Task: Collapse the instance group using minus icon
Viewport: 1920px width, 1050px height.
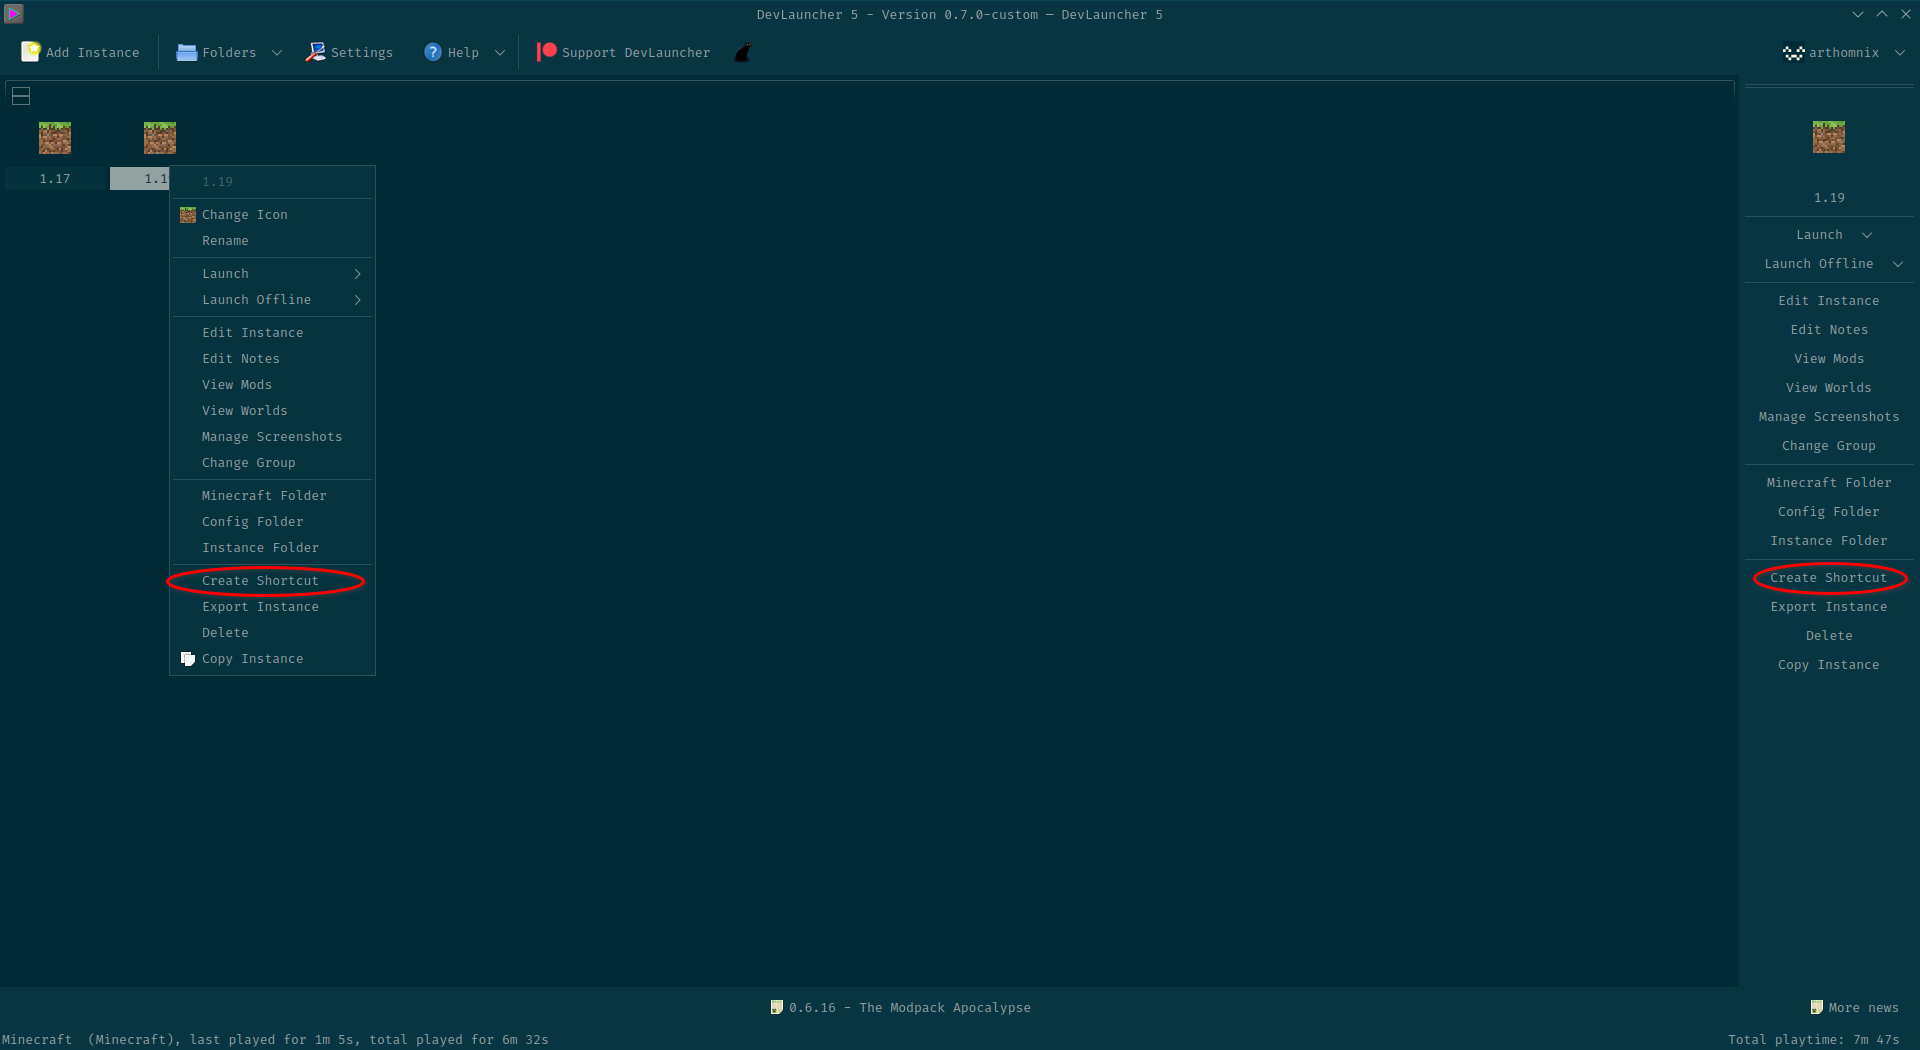Action: 21,96
